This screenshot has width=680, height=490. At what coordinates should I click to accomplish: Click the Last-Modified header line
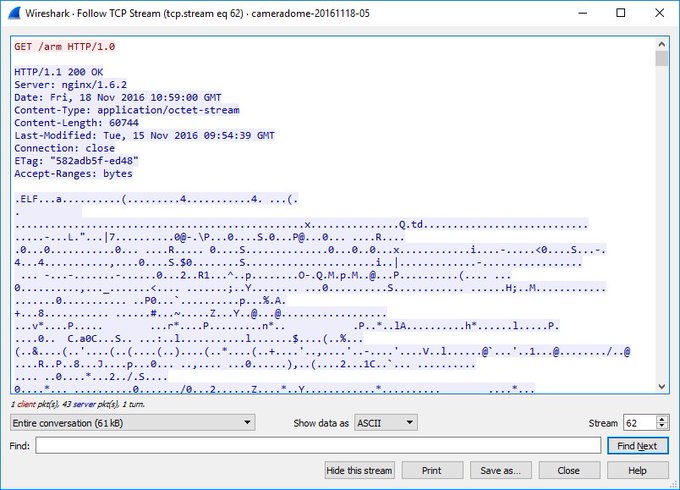(144, 135)
